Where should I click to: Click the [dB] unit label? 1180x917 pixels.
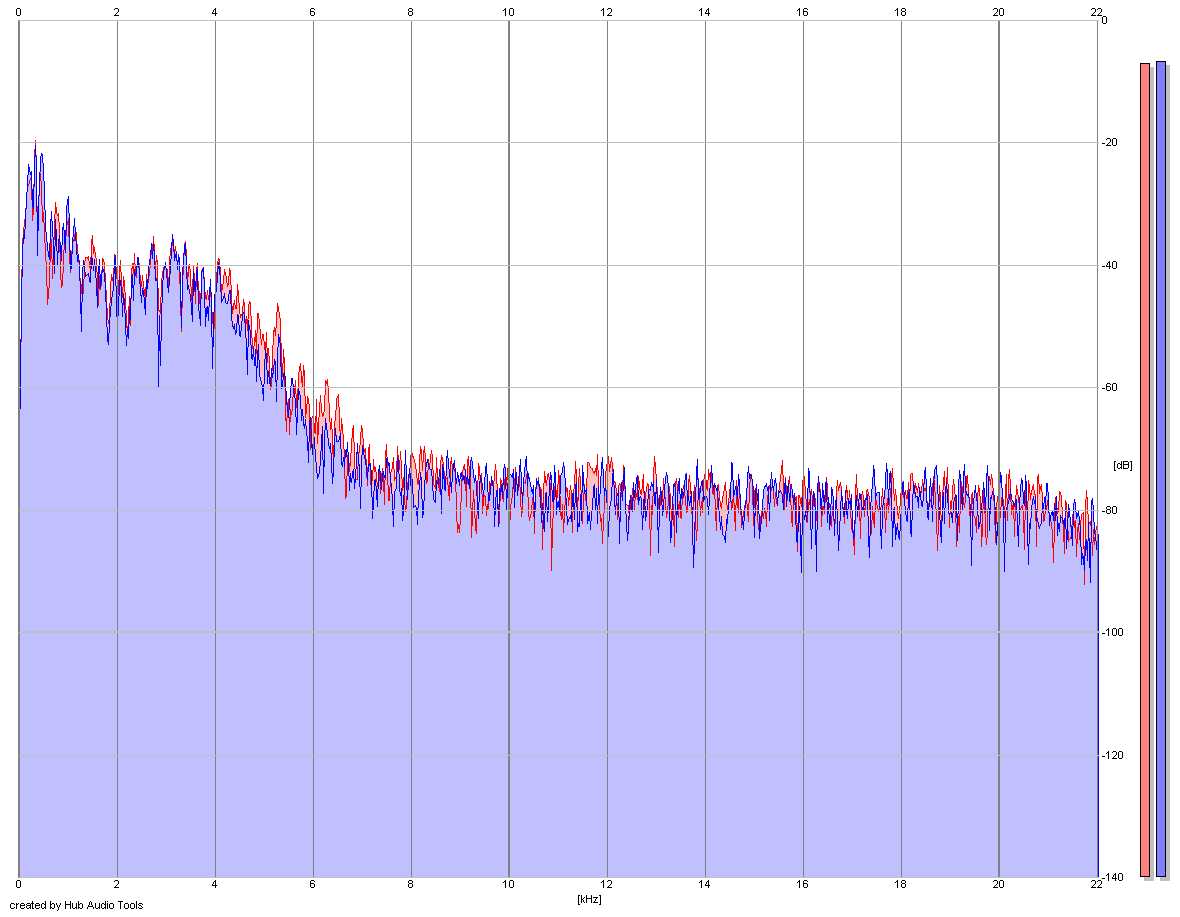coord(1123,466)
